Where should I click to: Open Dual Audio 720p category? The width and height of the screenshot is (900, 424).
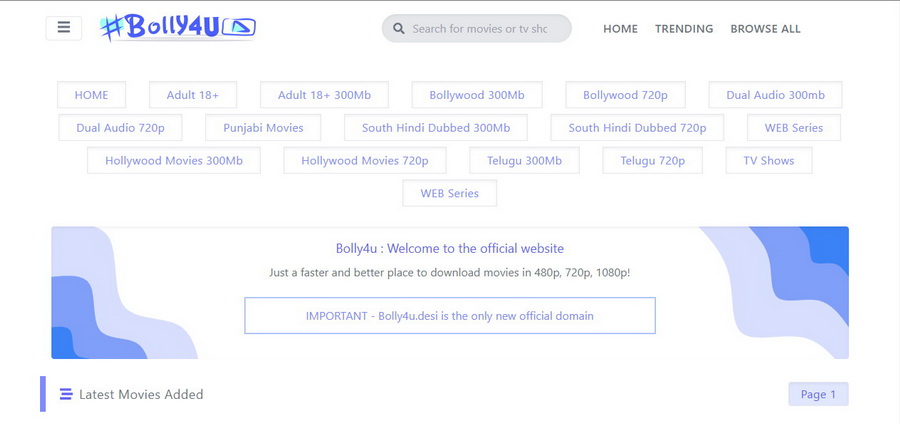point(121,127)
